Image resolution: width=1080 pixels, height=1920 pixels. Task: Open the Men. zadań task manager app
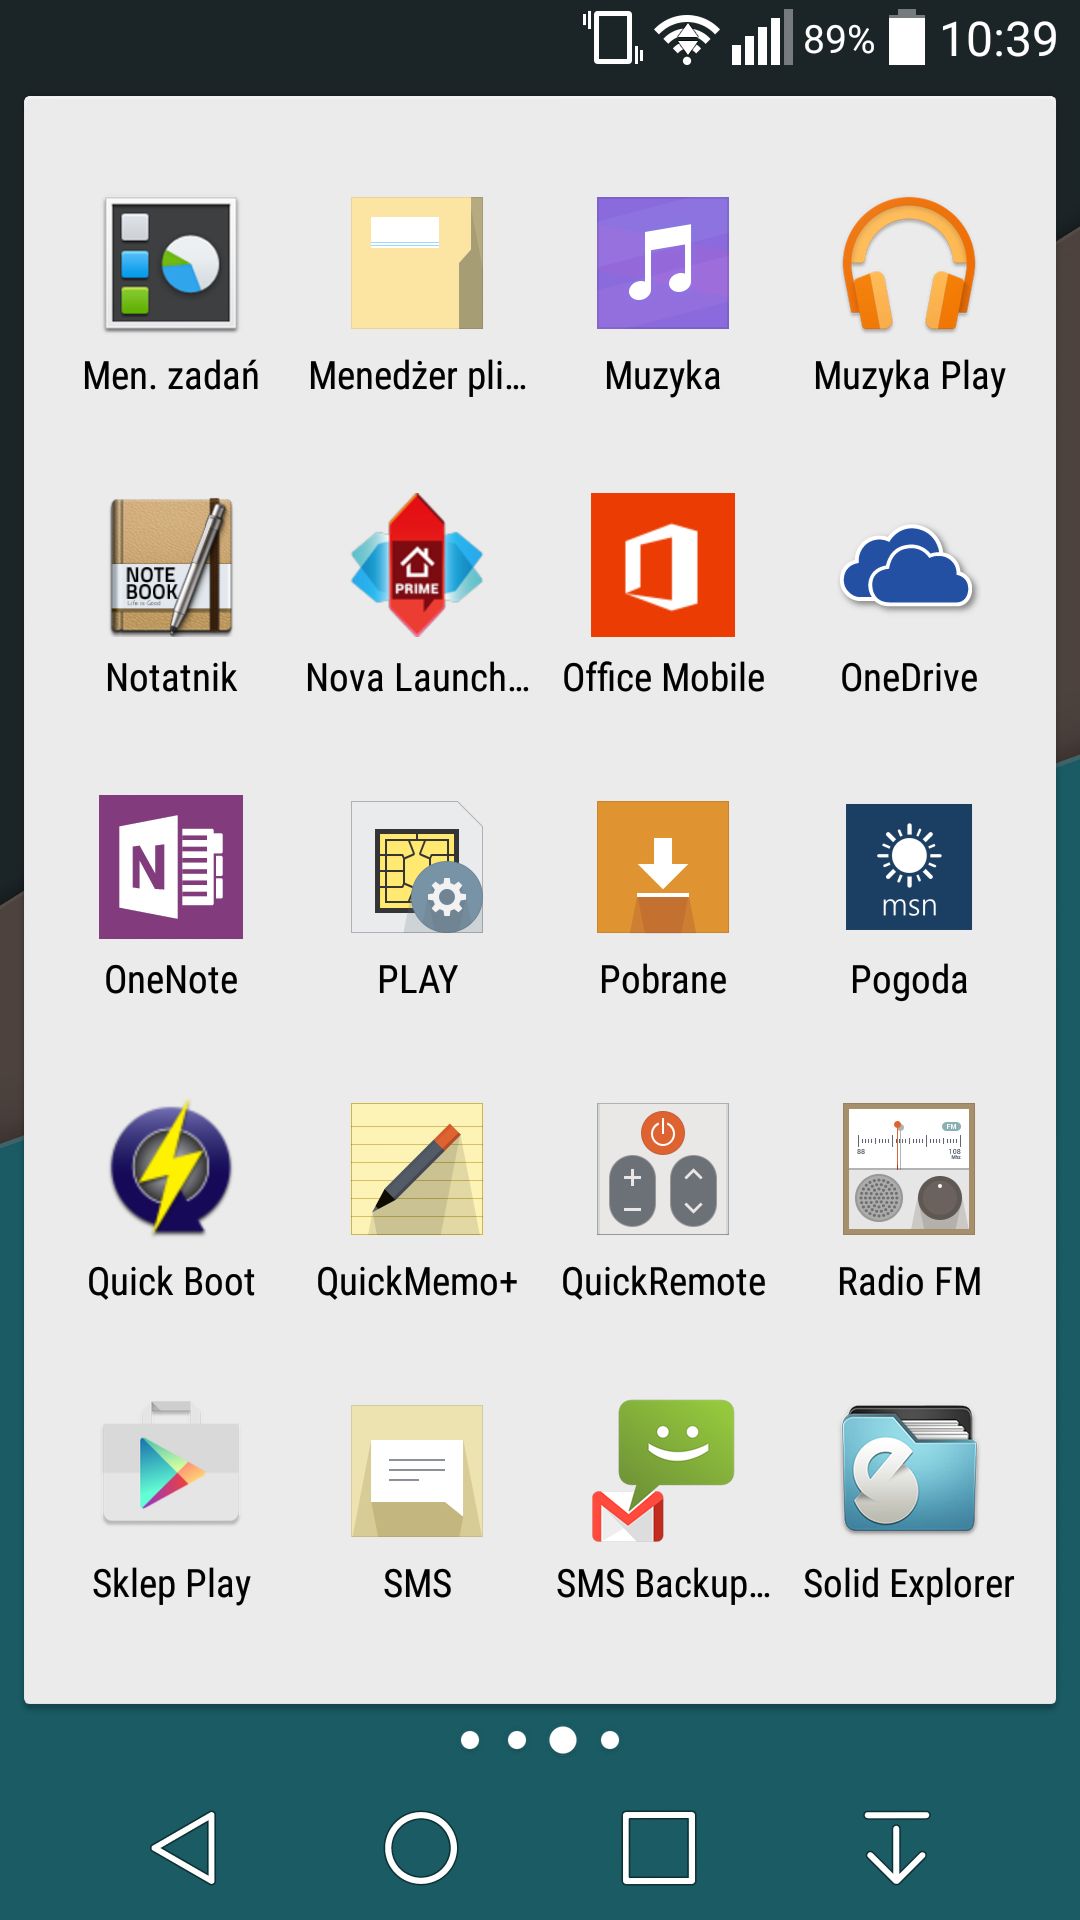pyautogui.click(x=171, y=264)
